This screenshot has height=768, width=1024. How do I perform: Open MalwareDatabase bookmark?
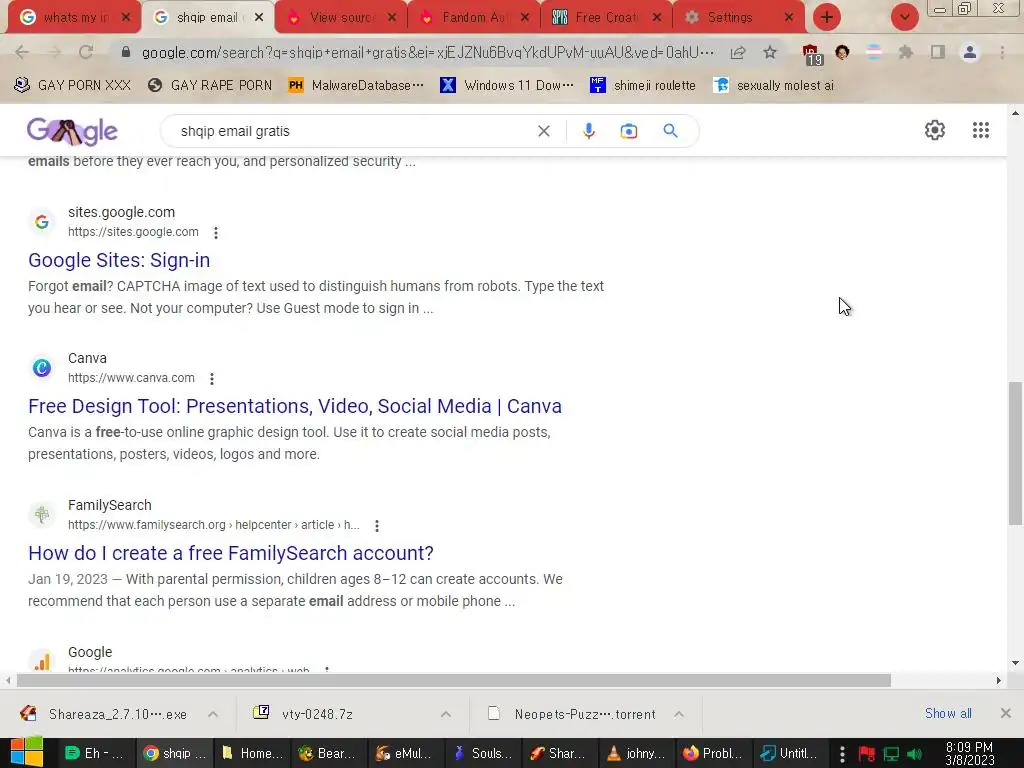pos(356,85)
